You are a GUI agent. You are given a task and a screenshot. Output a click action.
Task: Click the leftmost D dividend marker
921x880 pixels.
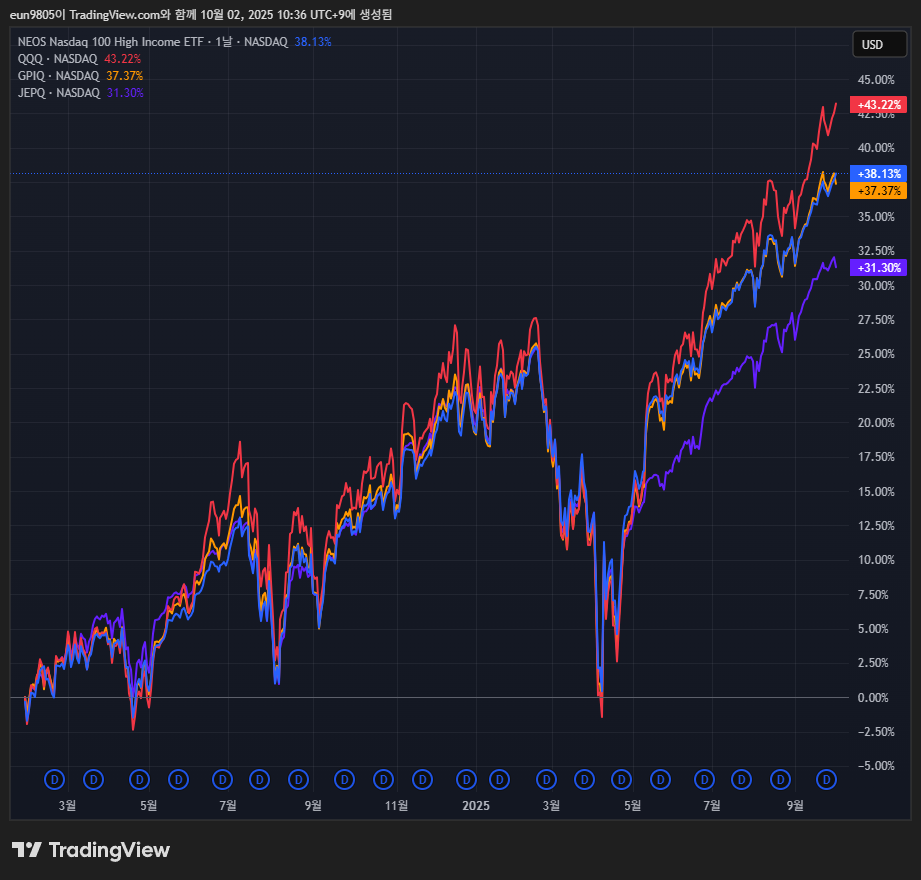tap(55, 780)
